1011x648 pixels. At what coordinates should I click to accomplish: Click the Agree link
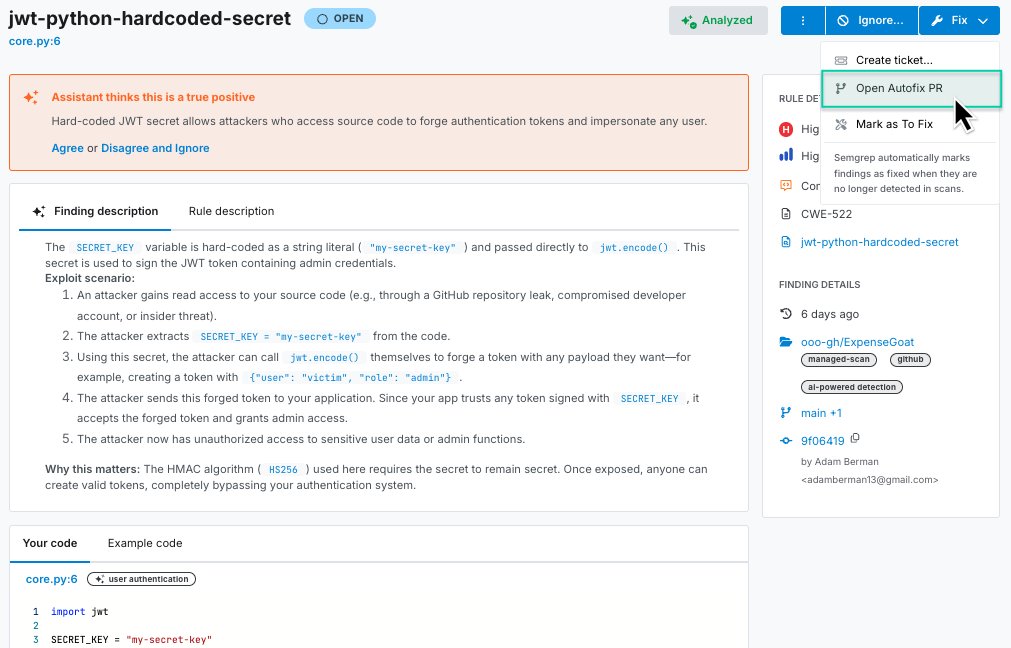68,148
